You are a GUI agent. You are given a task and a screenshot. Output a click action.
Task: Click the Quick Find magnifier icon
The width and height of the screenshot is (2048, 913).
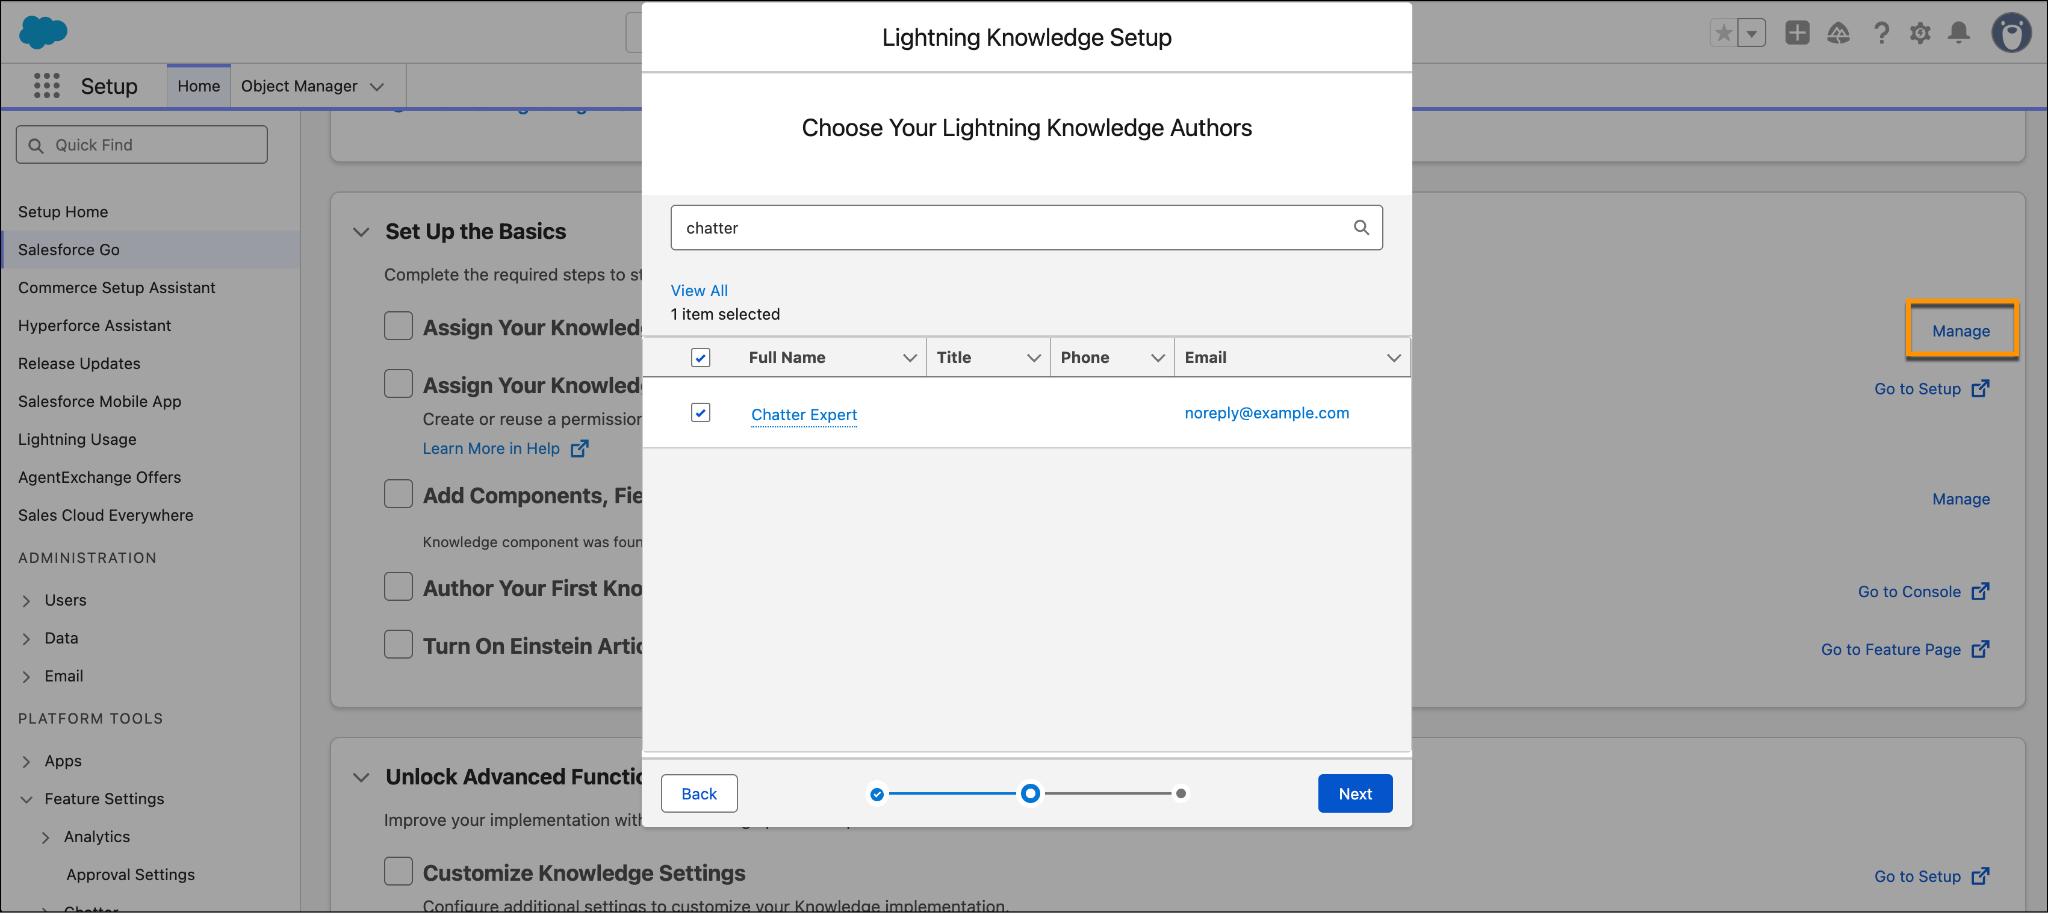click(36, 145)
